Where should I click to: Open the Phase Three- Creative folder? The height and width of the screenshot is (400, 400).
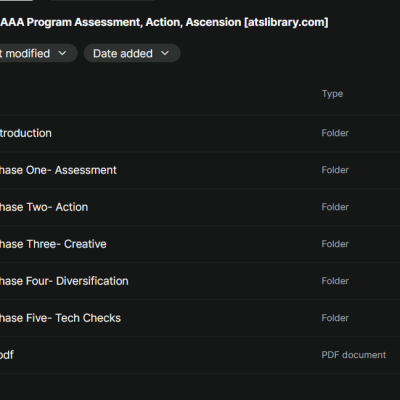200,244
